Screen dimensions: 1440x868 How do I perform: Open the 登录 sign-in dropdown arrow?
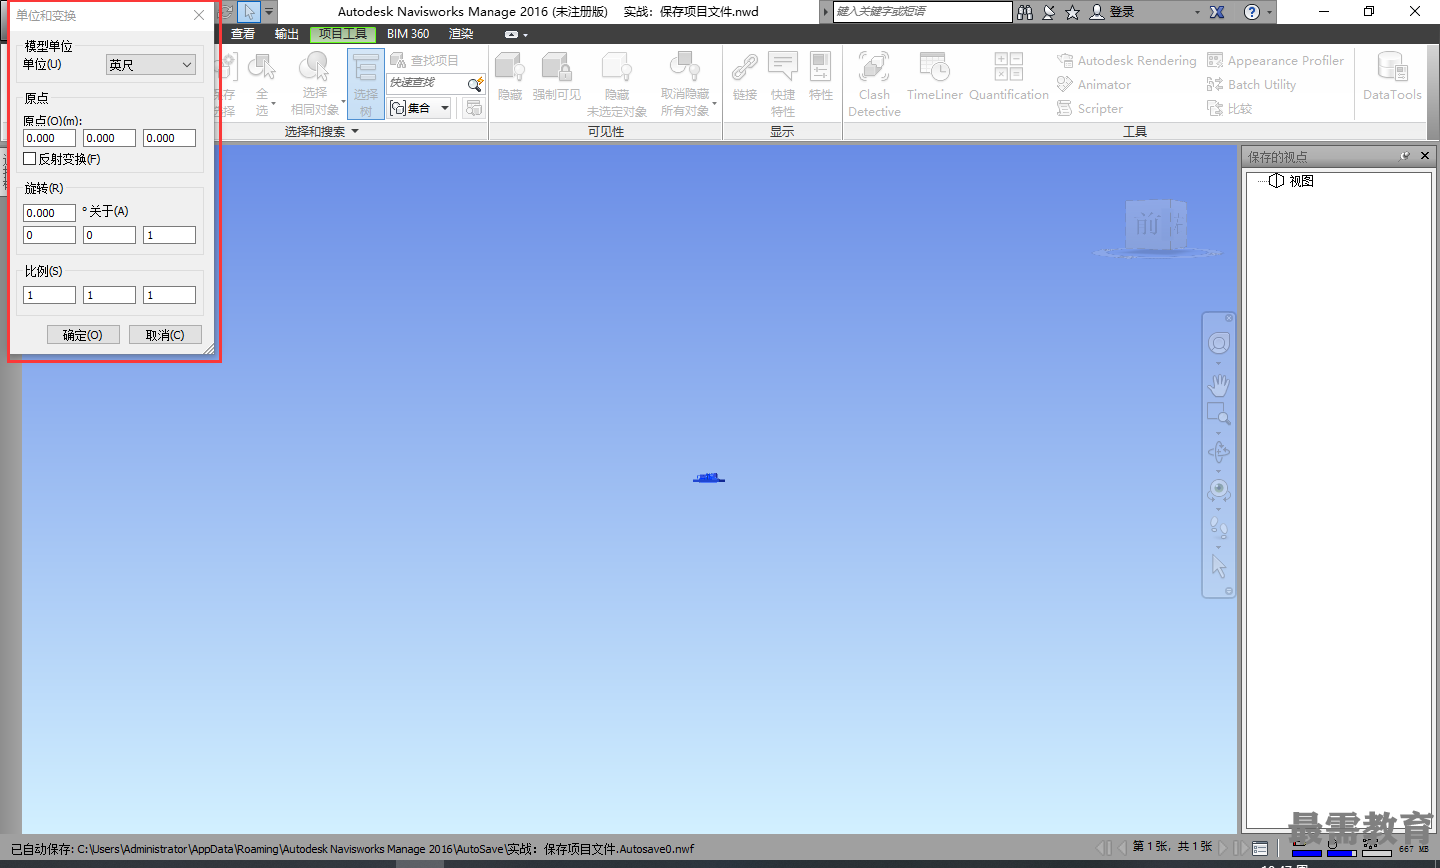point(1197,12)
